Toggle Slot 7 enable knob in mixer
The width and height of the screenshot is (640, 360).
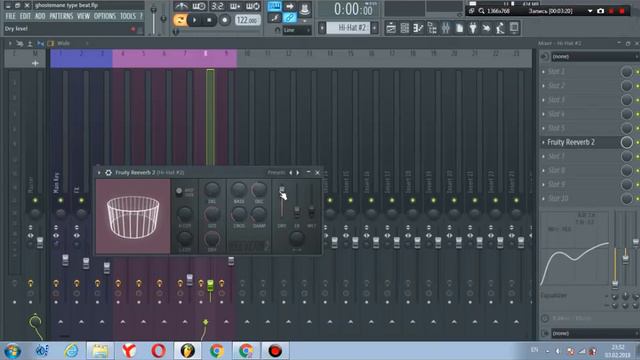[x=627, y=156]
